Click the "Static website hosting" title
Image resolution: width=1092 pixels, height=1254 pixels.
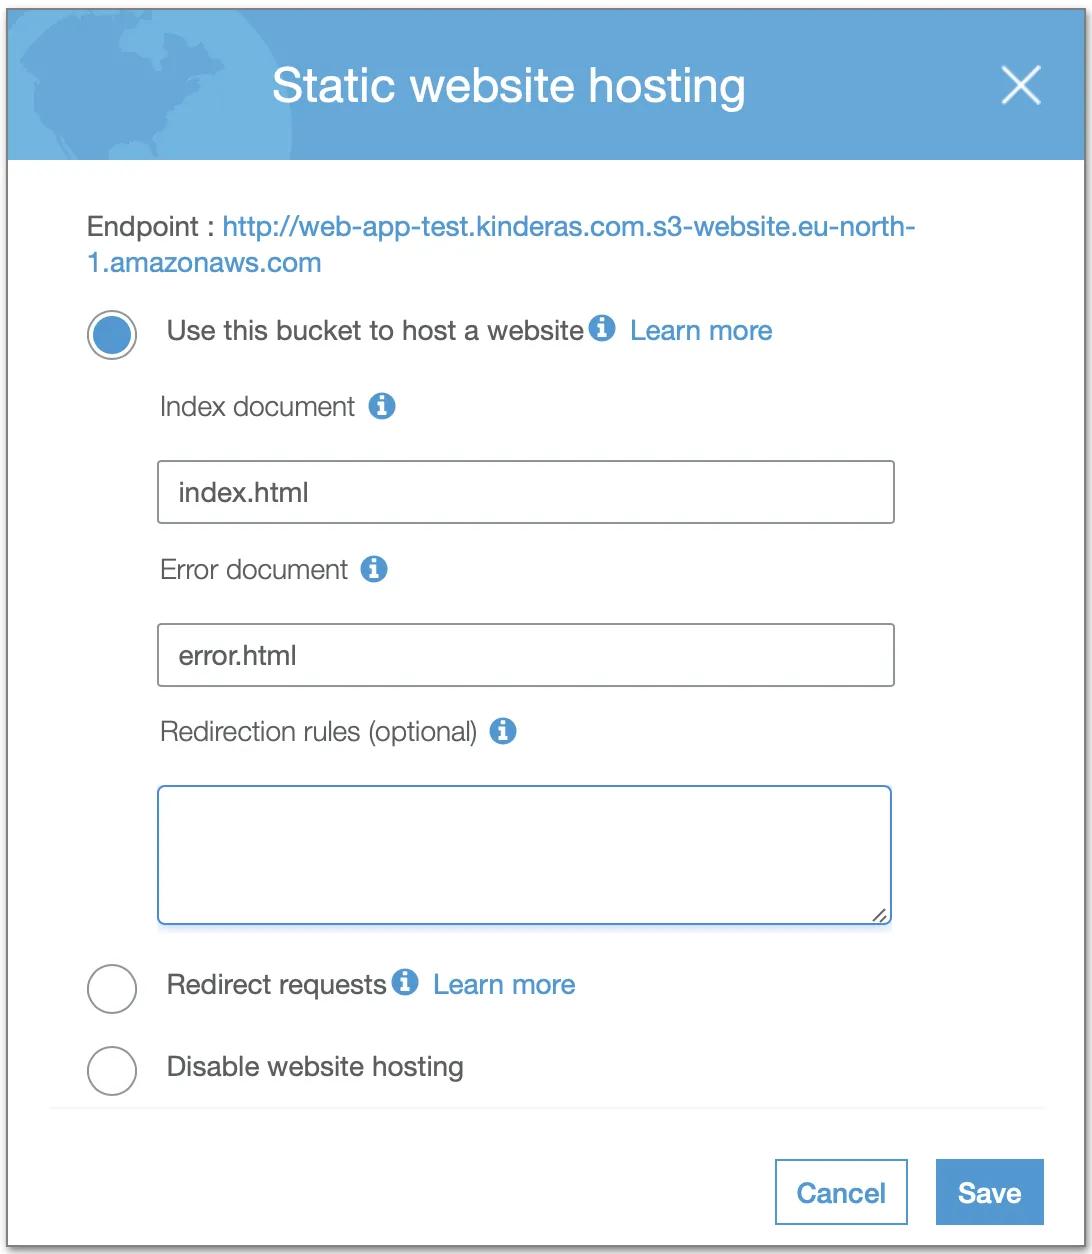click(x=509, y=86)
